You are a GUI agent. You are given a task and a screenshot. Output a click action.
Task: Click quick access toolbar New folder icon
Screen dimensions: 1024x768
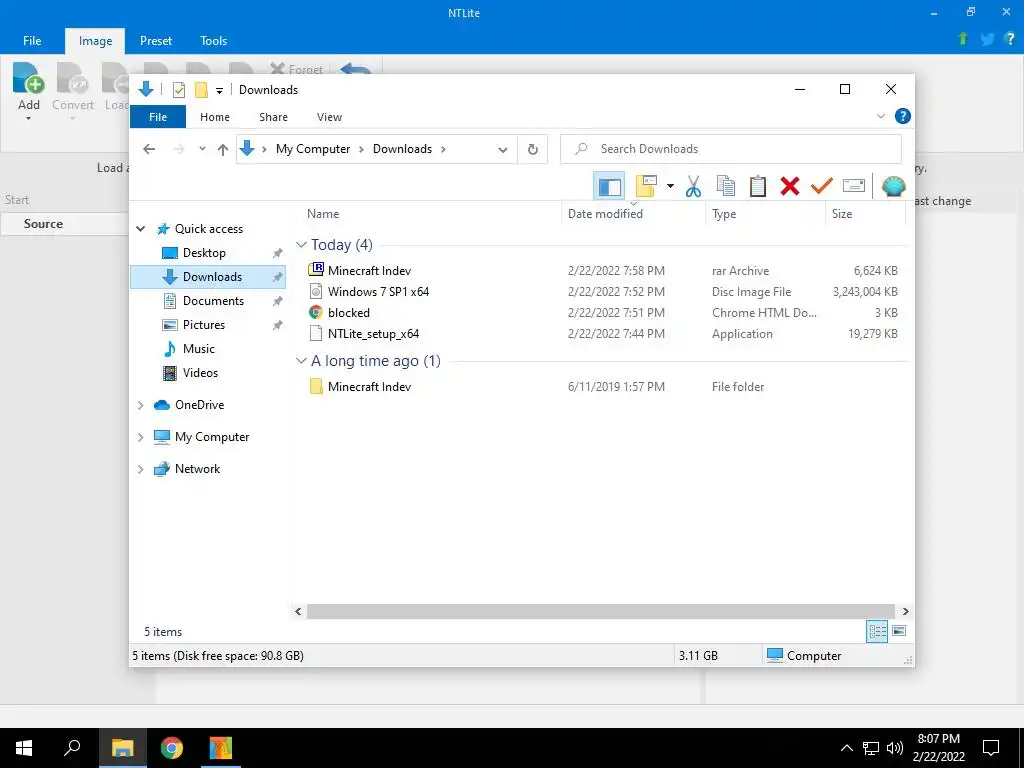coord(201,90)
